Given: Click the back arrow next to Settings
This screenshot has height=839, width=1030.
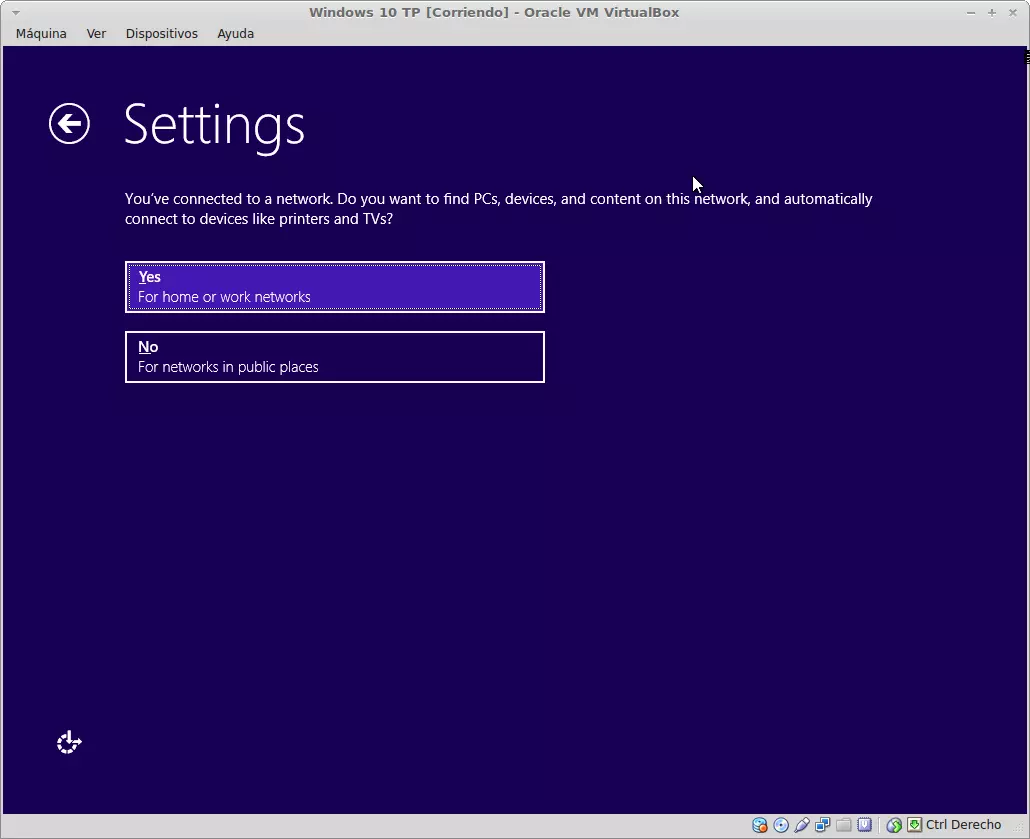Looking at the screenshot, I should pyautogui.click(x=69, y=124).
